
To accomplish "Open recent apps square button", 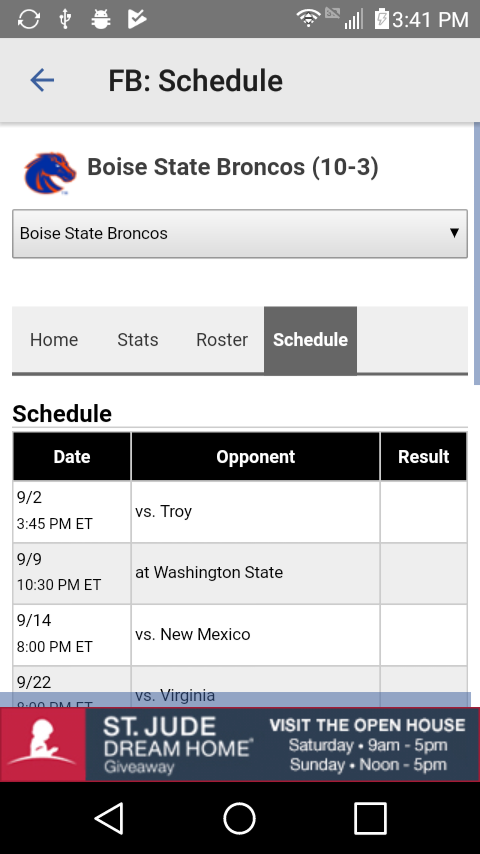I will [x=370, y=818].
